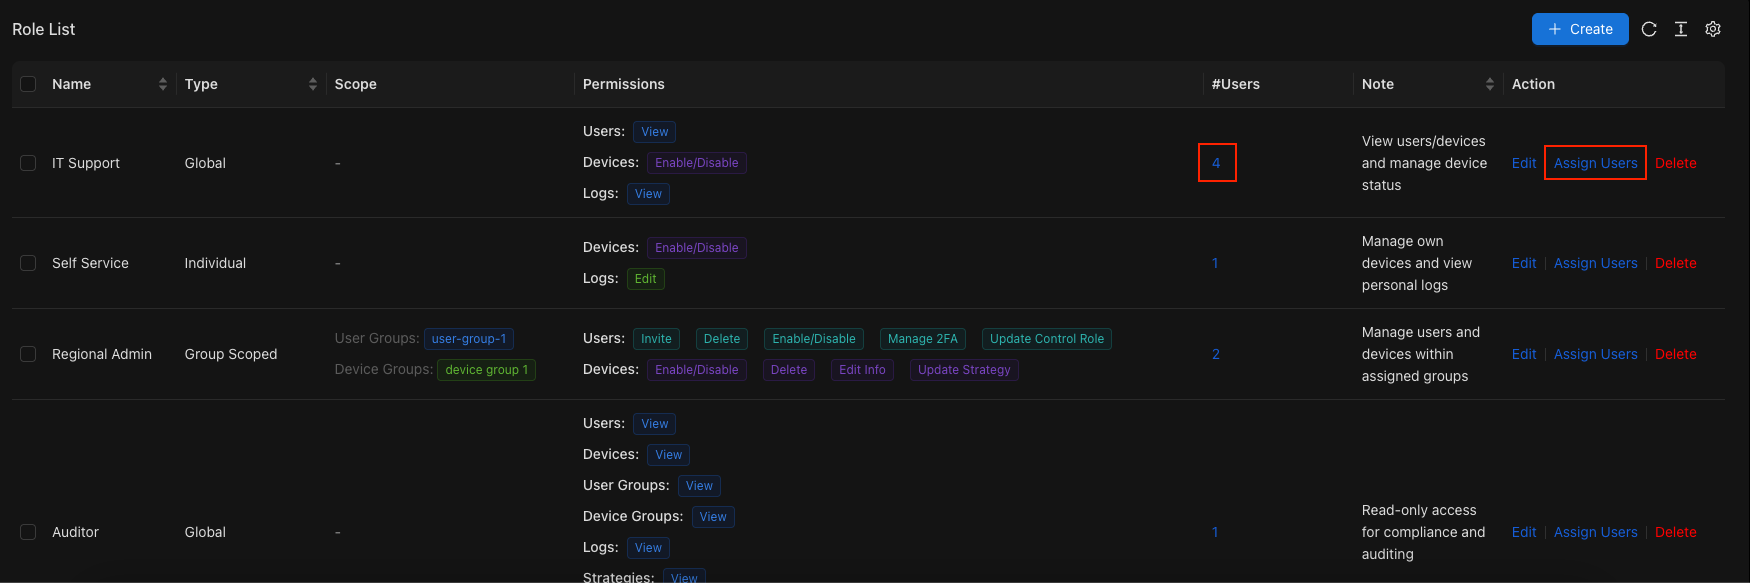Click IT Support's Devices Enable/Disable tag
The image size is (1750, 583).
[697, 163]
